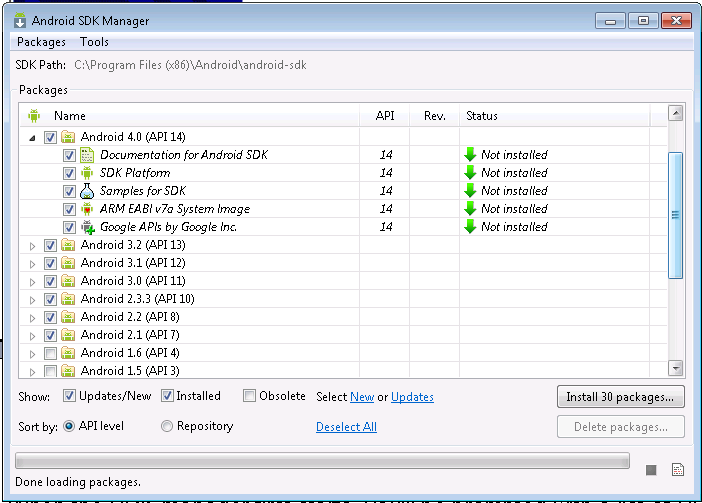The width and height of the screenshot is (702, 503).
Task: Select the Repository sort radio button
Action: [x=167, y=426]
